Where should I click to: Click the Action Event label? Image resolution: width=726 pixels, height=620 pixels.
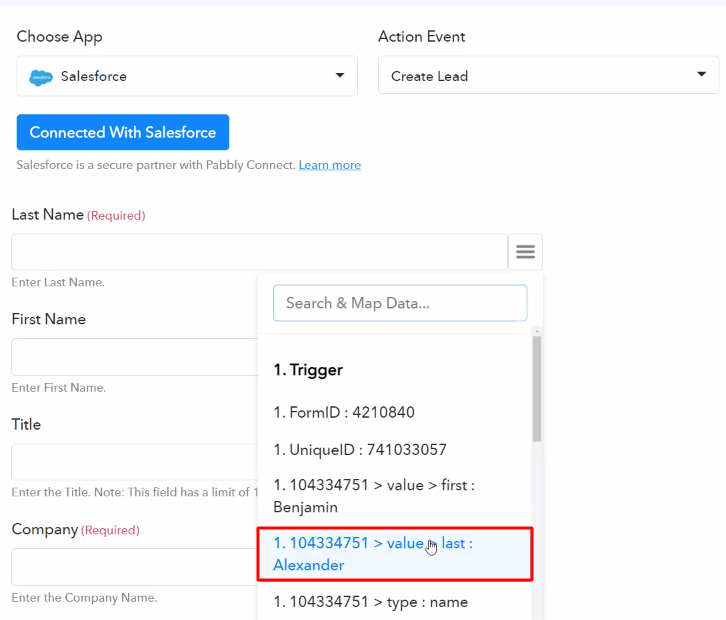click(421, 37)
